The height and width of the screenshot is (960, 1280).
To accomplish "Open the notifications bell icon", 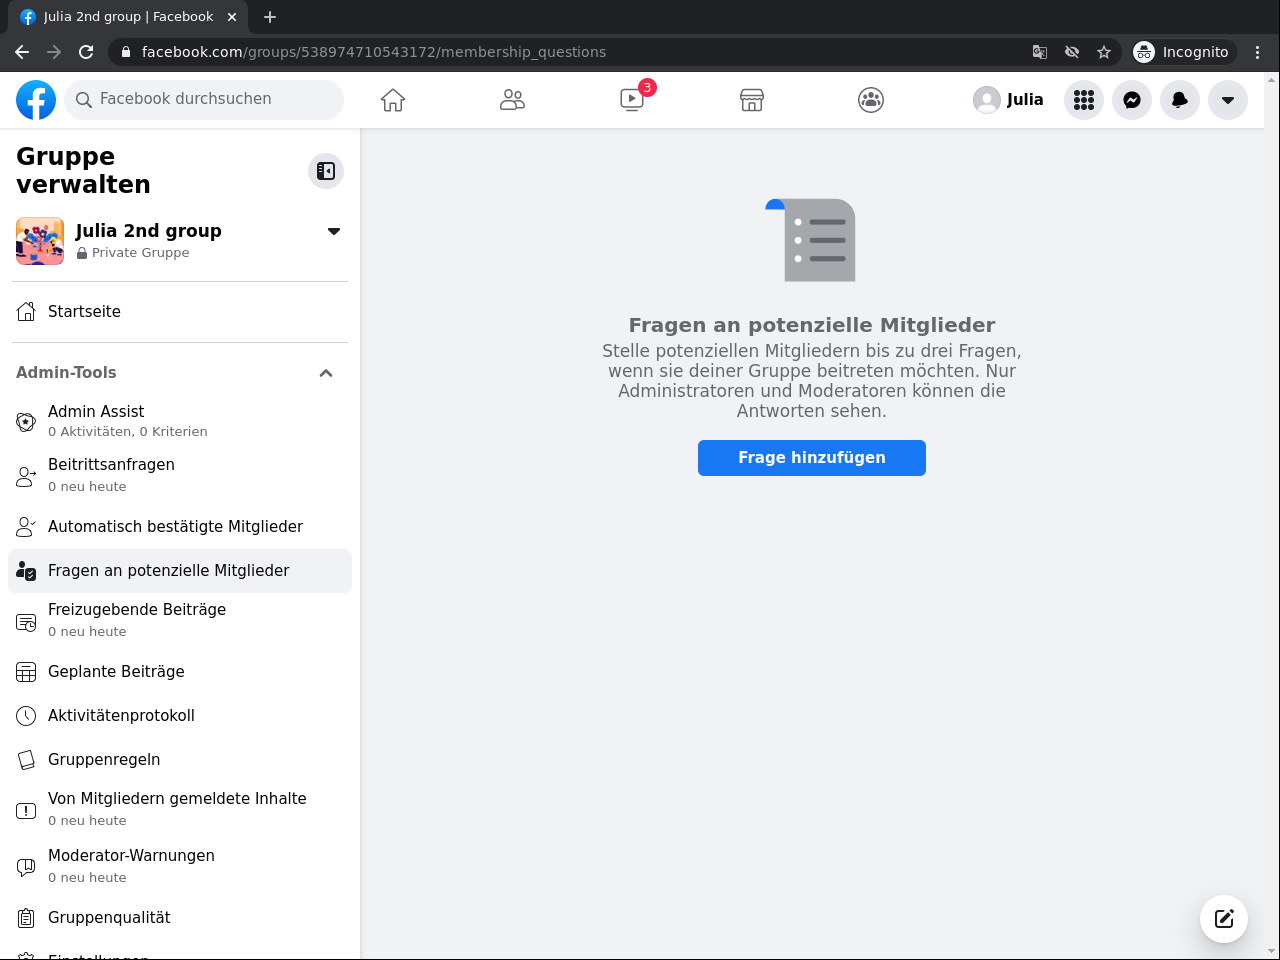I will (x=1180, y=100).
